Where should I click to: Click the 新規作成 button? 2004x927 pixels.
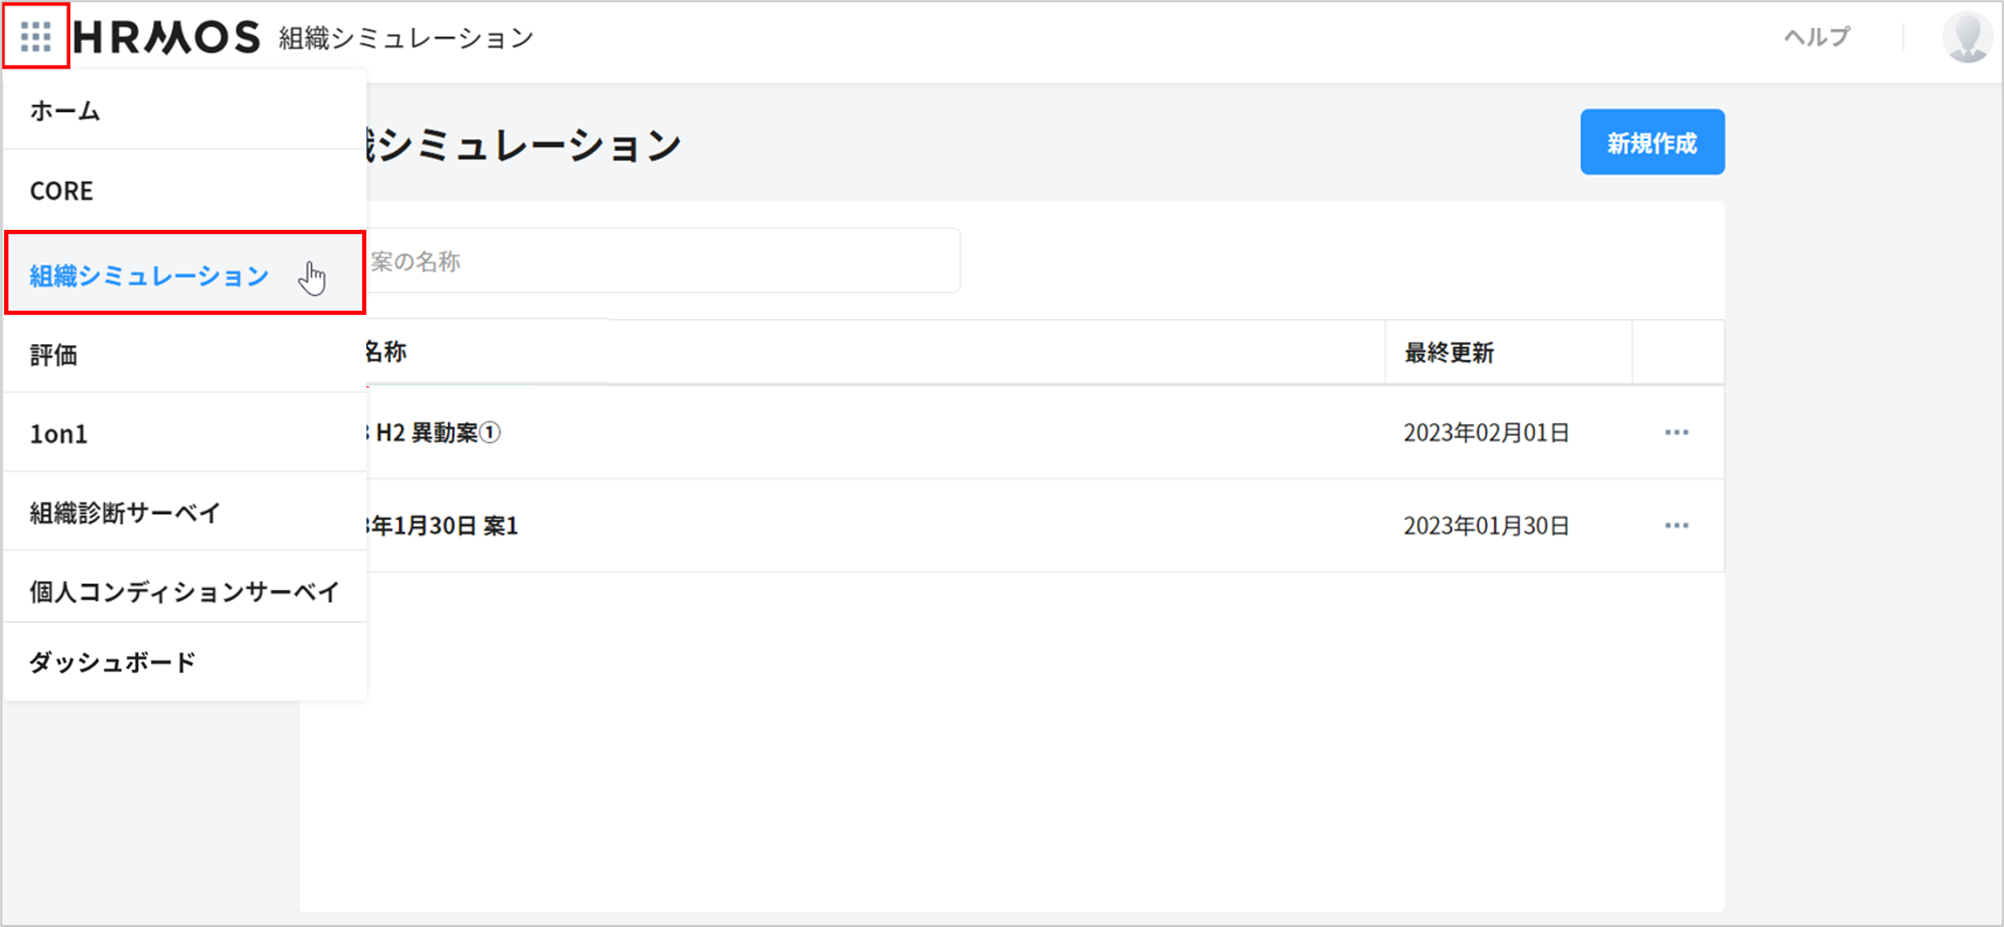(1651, 143)
